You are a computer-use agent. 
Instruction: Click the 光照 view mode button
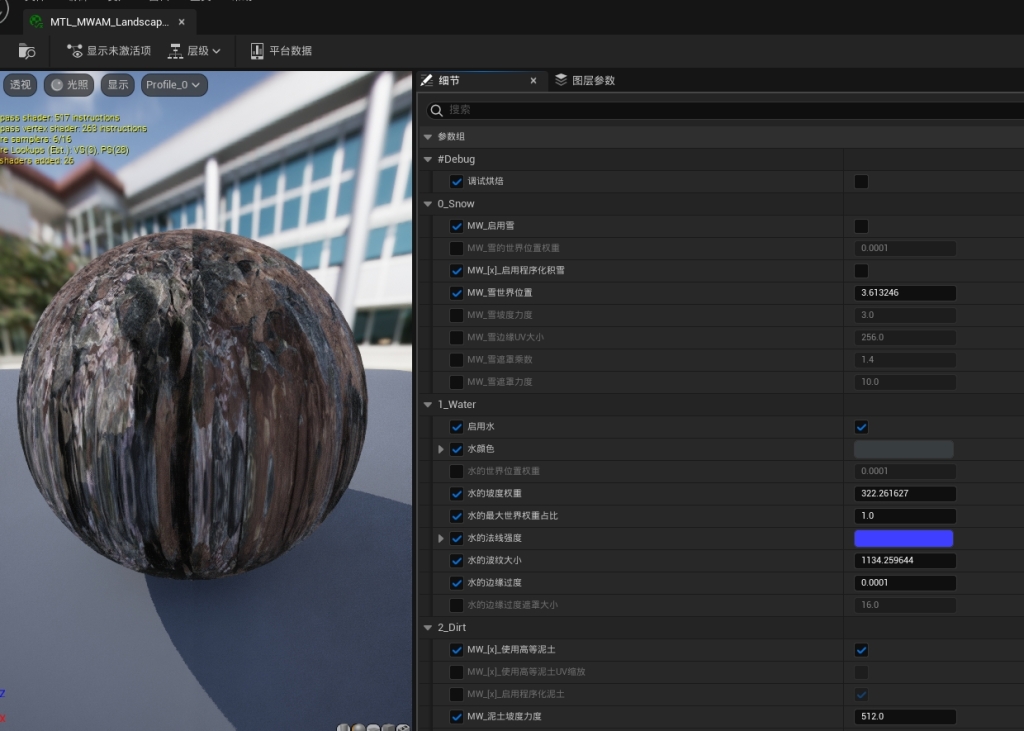[69, 85]
